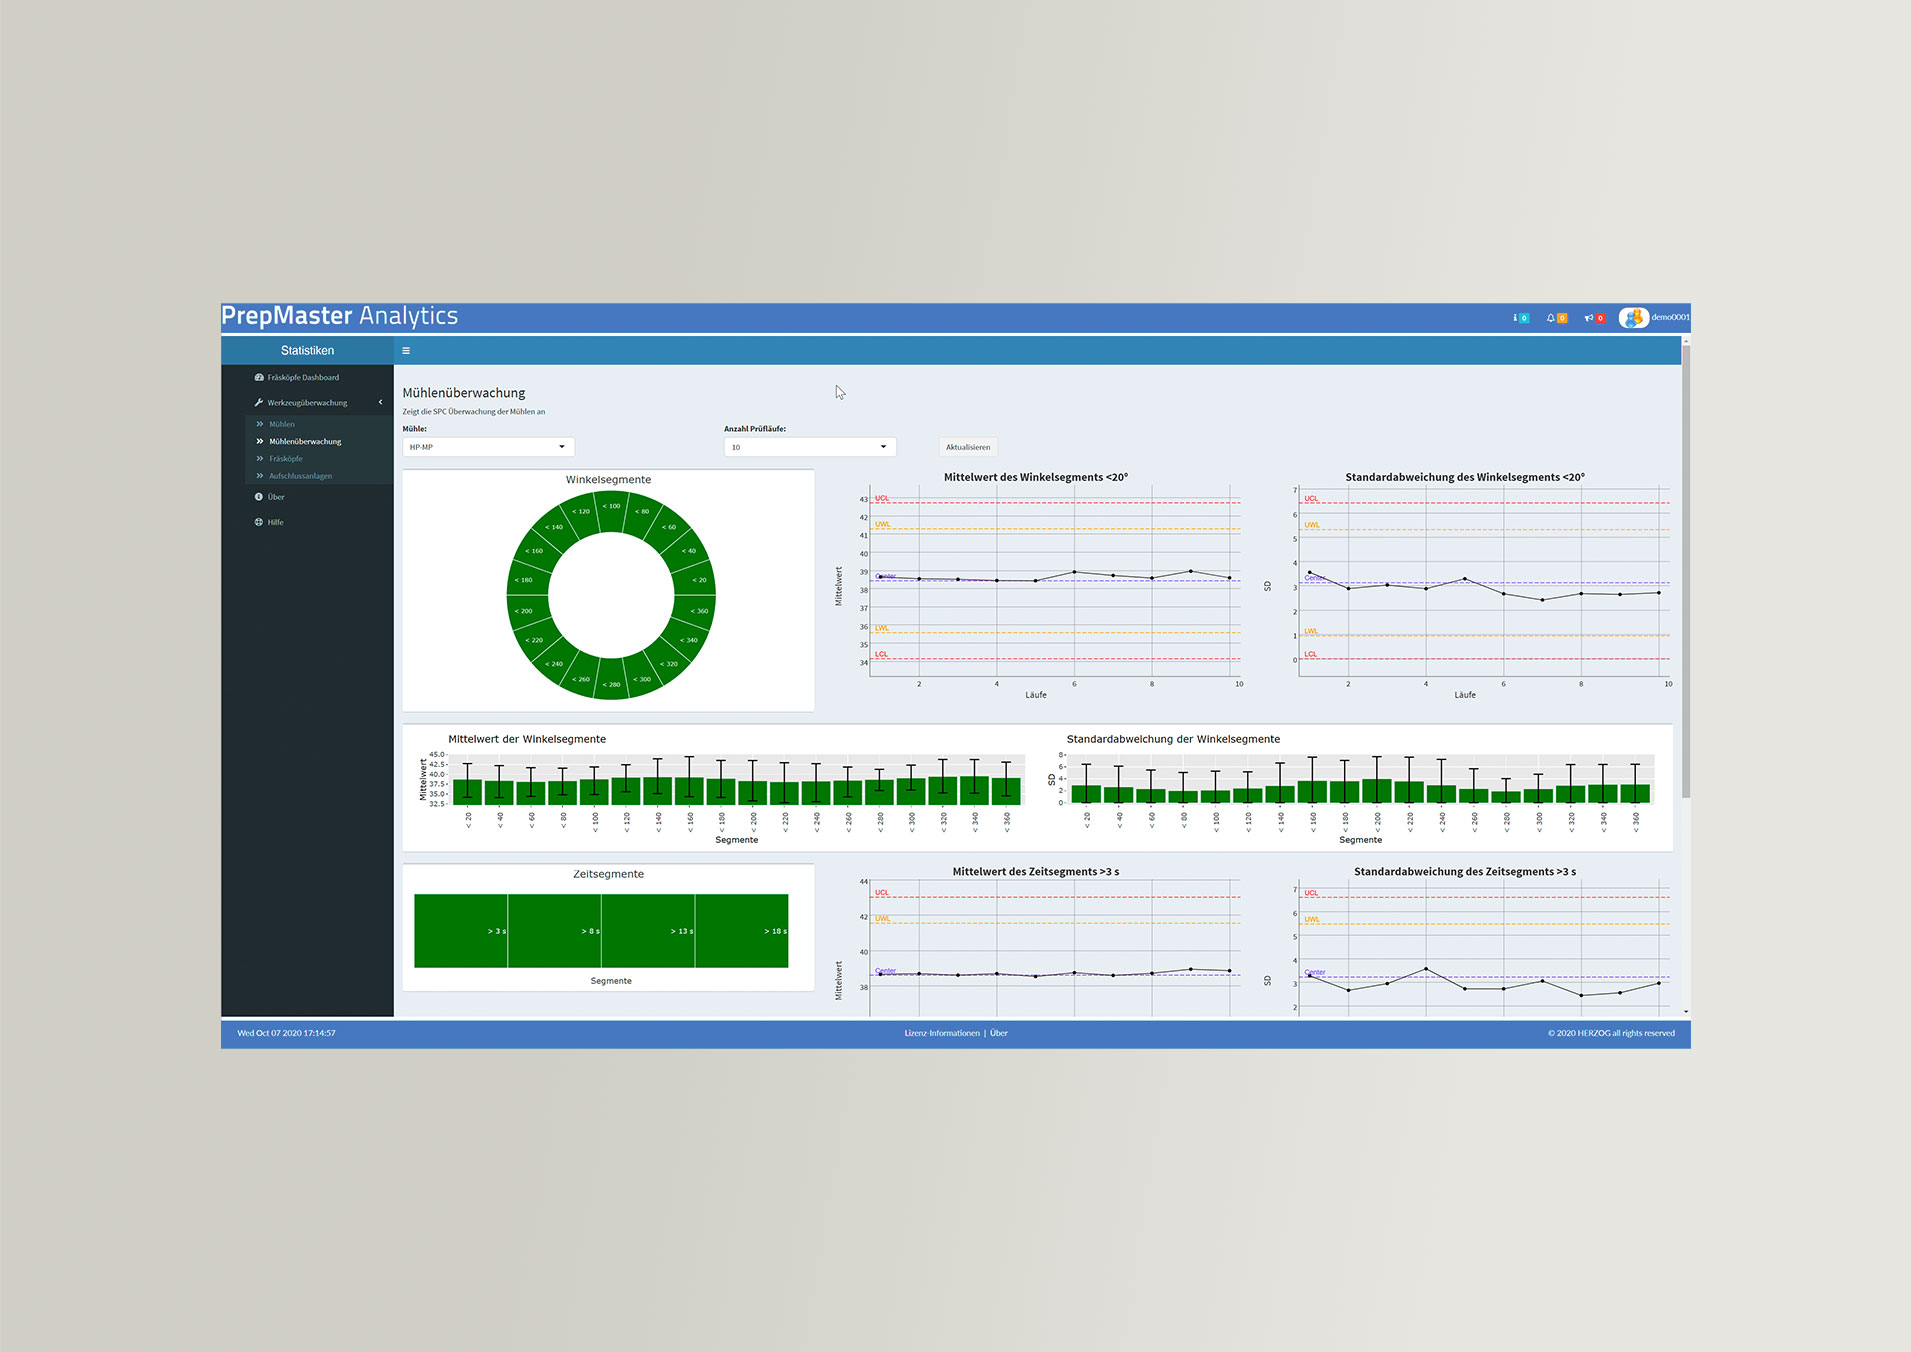Open the Fräsköpfe submenu item
The width and height of the screenshot is (1911, 1352).
[286, 459]
